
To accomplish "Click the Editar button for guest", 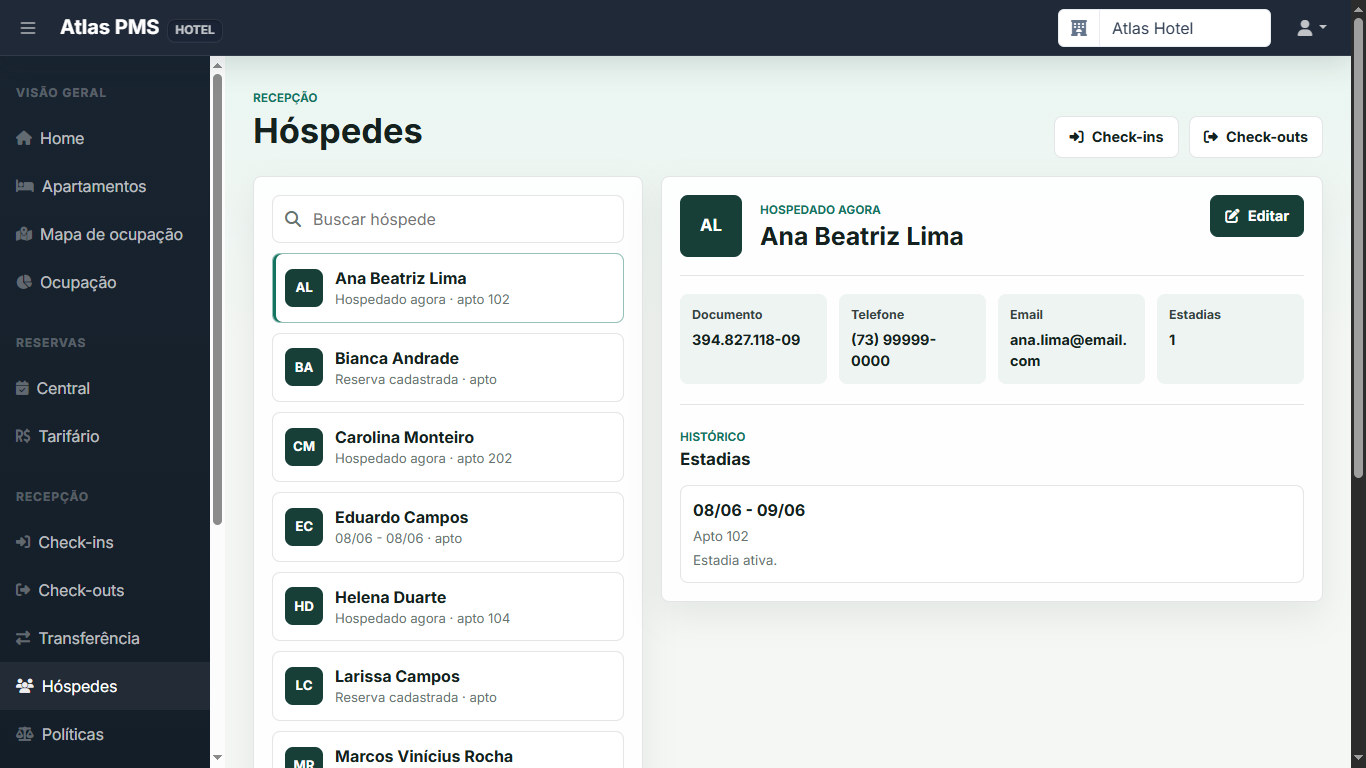I will coord(1256,216).
